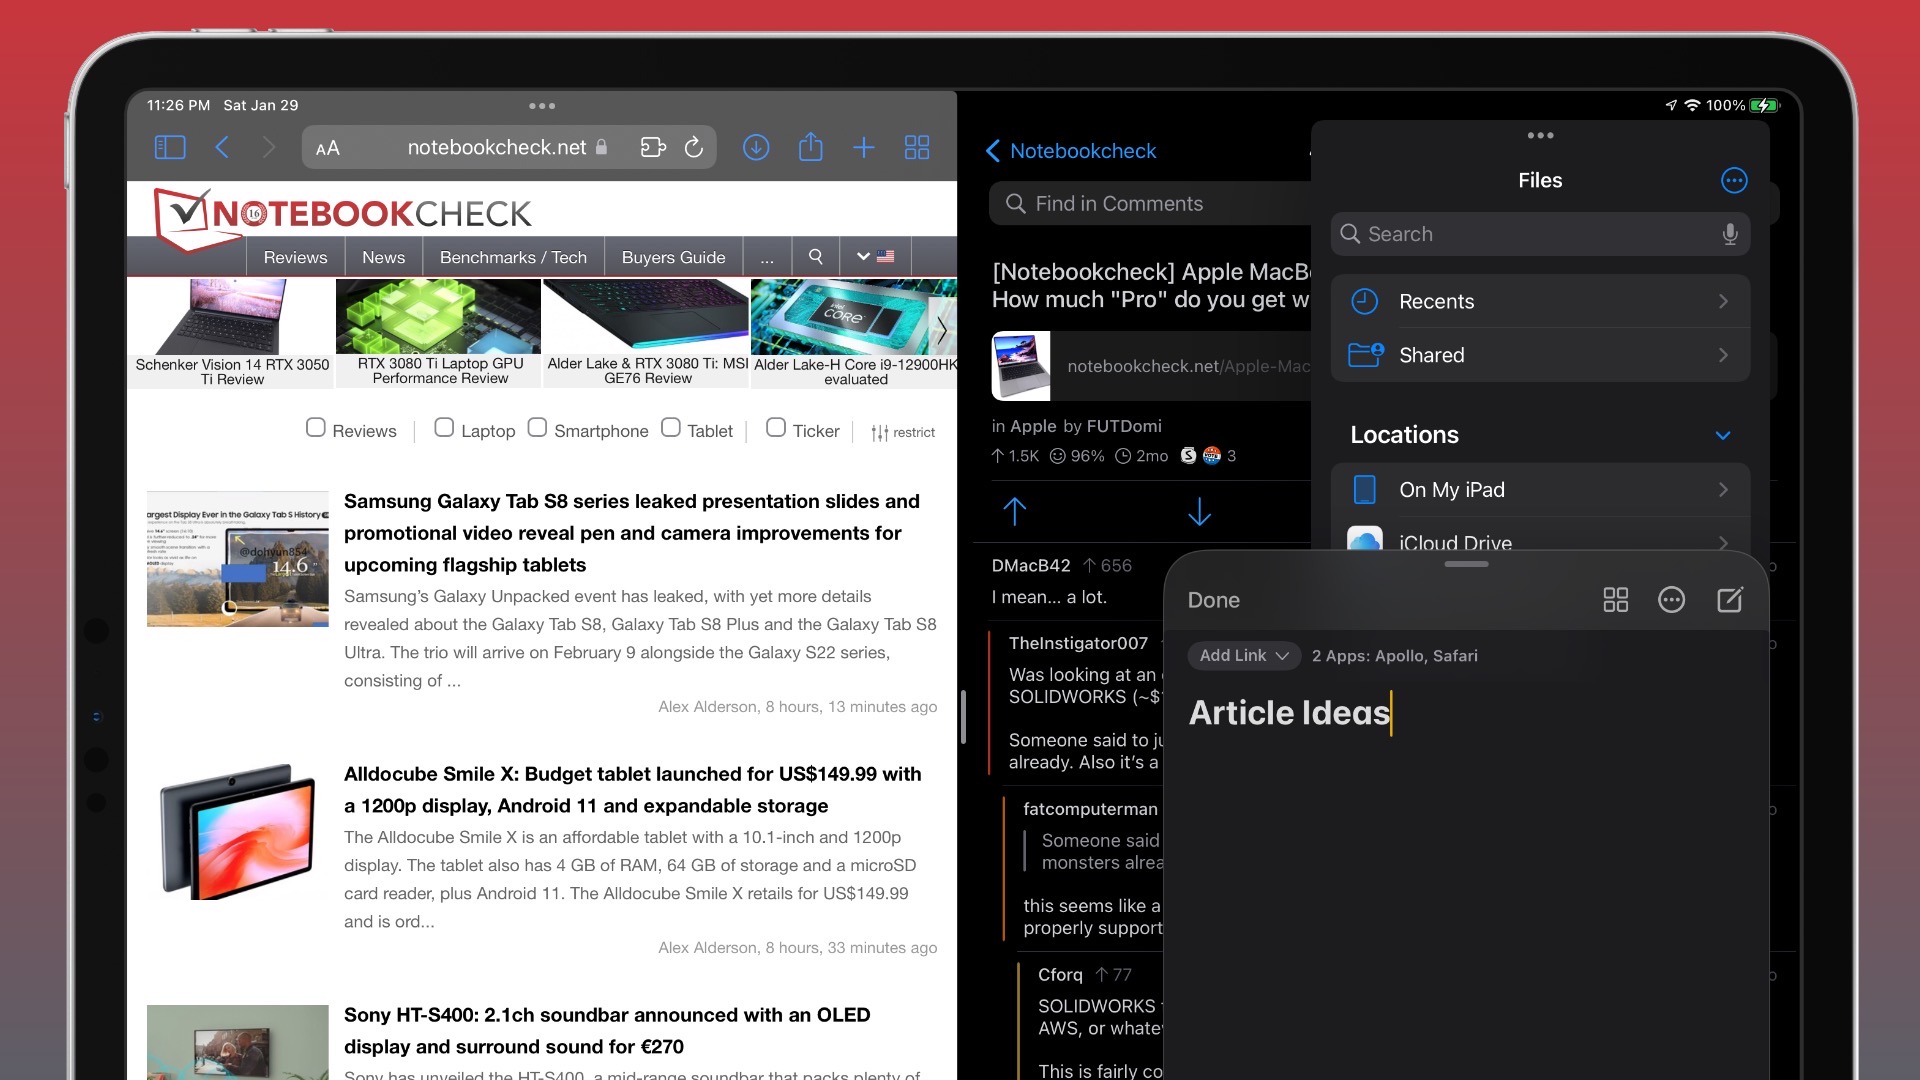Open Benchmarks / Tech menu
This screenshot has height=1080, width=1920.
coord(513,258)
